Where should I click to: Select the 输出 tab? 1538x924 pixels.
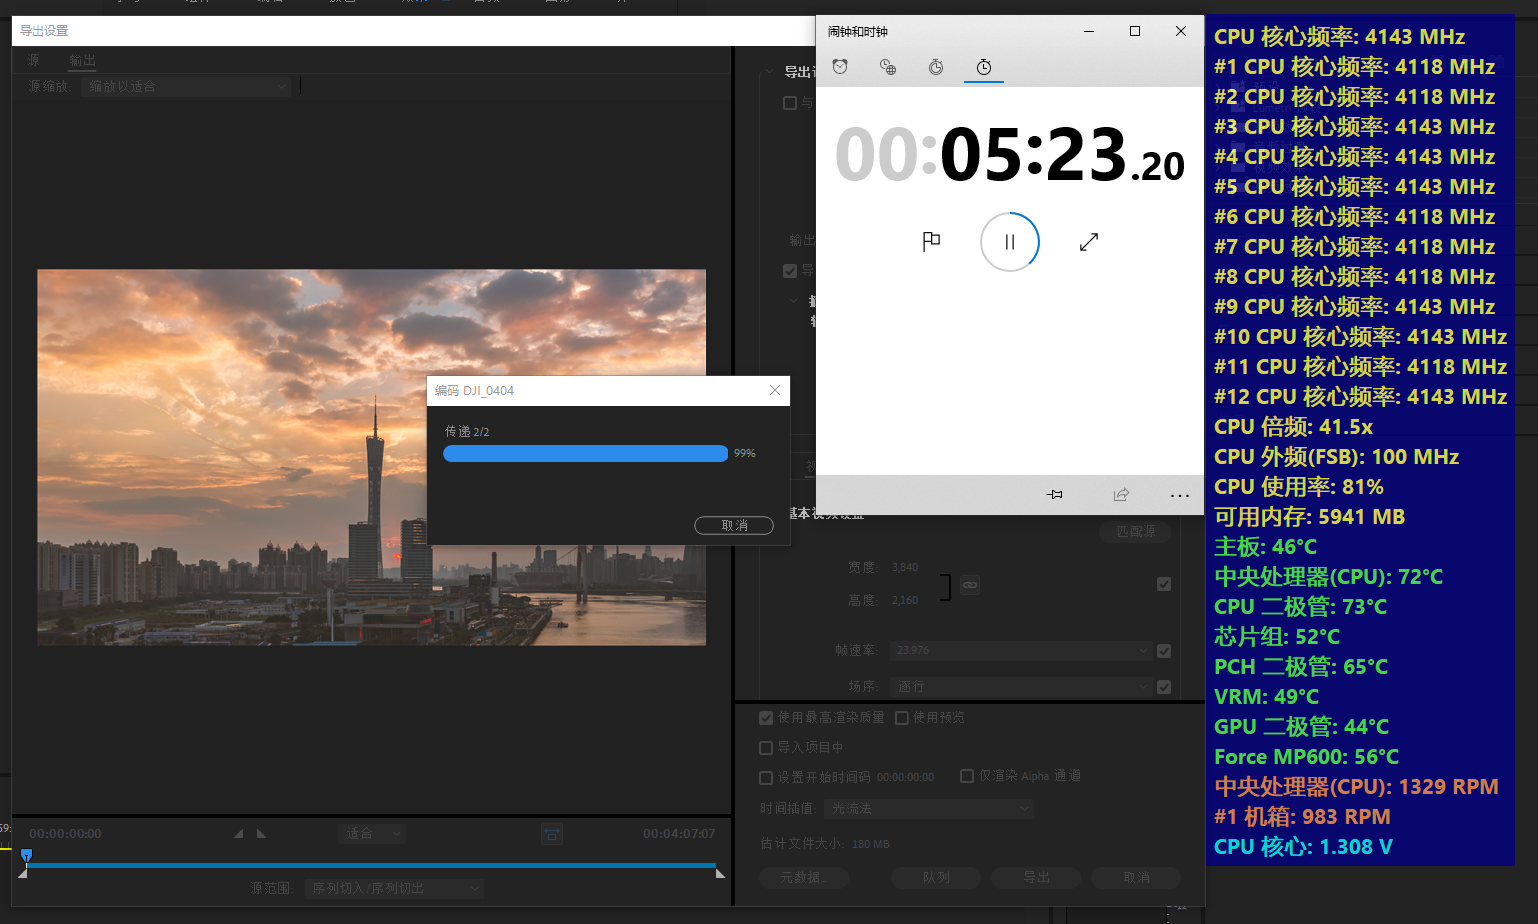click(x=82, y=61)
